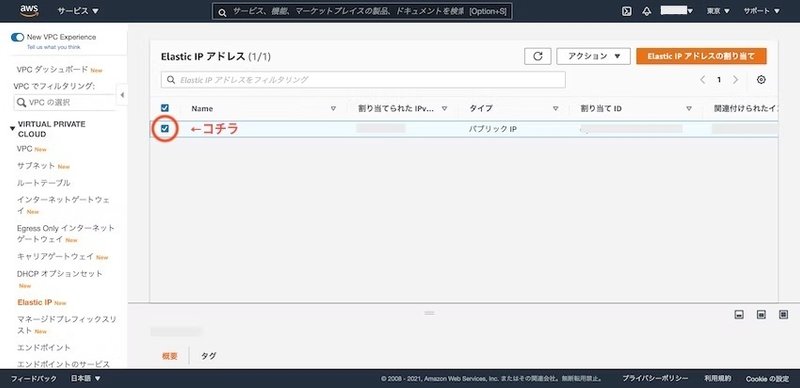Viewport: 800px width, 388px height.
Task: Open the notifications bell icon
Action: tap(647, 11)
